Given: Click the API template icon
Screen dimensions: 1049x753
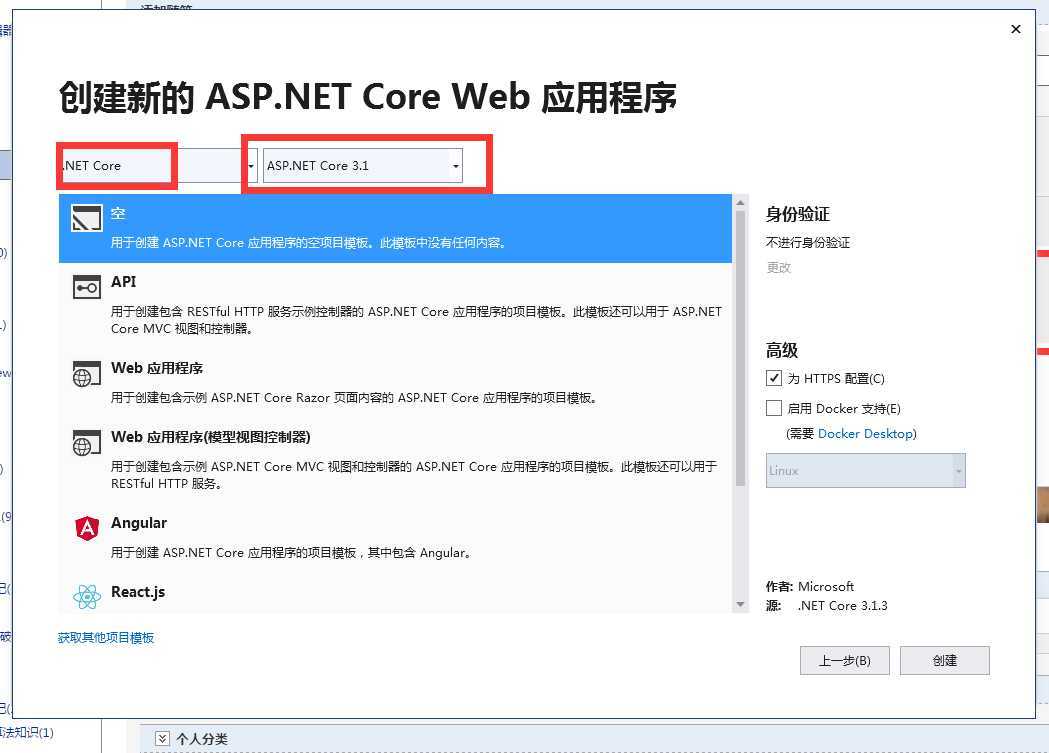Looking at the screenshot, I should (x=86, y=288).
